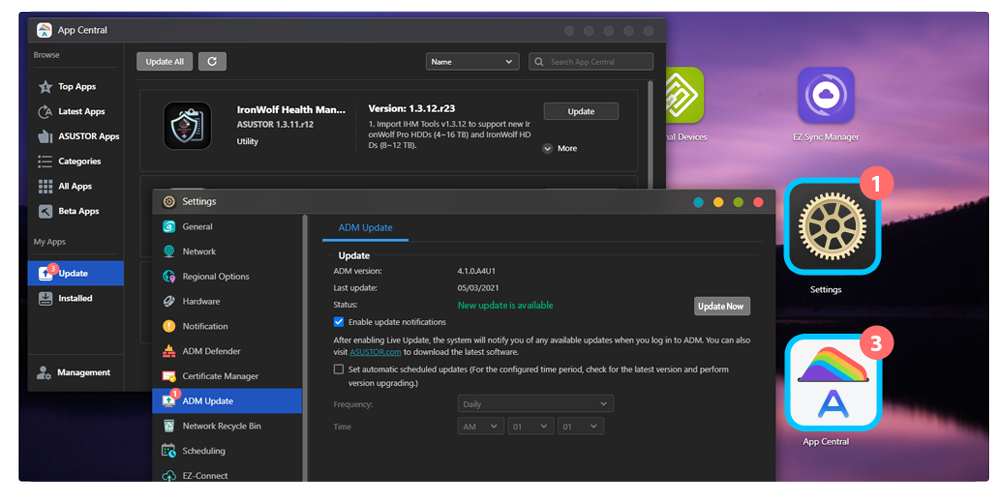Viewport: 1000px width, 502px height.
Task: Check Set automatic scheduled updates checkbox
Action: coord(339,369)
